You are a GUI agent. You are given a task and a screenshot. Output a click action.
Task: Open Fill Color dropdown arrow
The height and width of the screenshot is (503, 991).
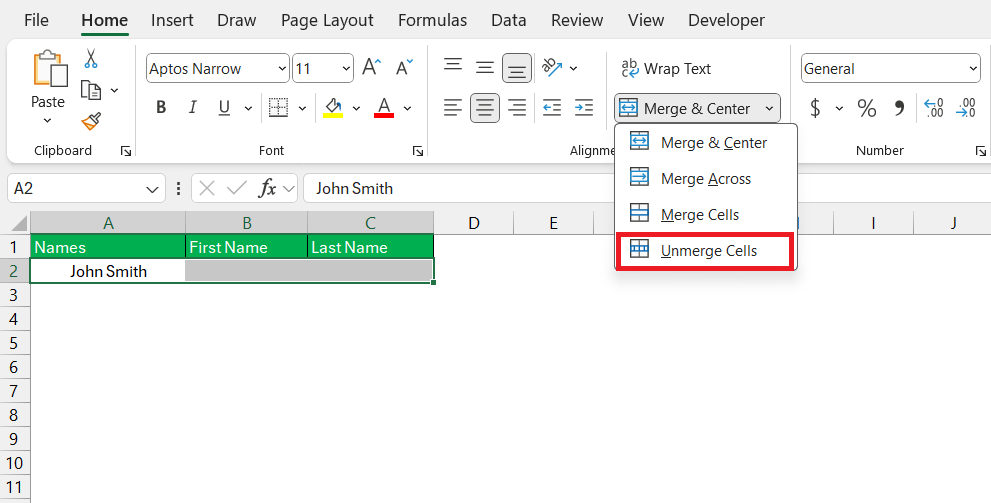coord(356,109)
